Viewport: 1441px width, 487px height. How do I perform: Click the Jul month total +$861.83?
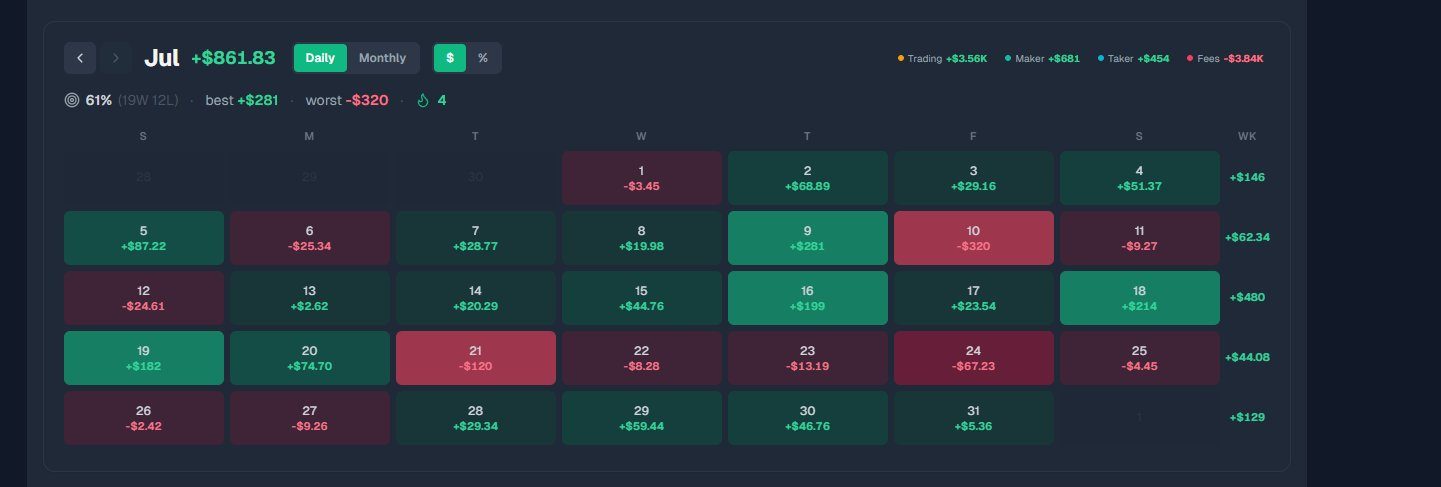[x=233, y=58]
